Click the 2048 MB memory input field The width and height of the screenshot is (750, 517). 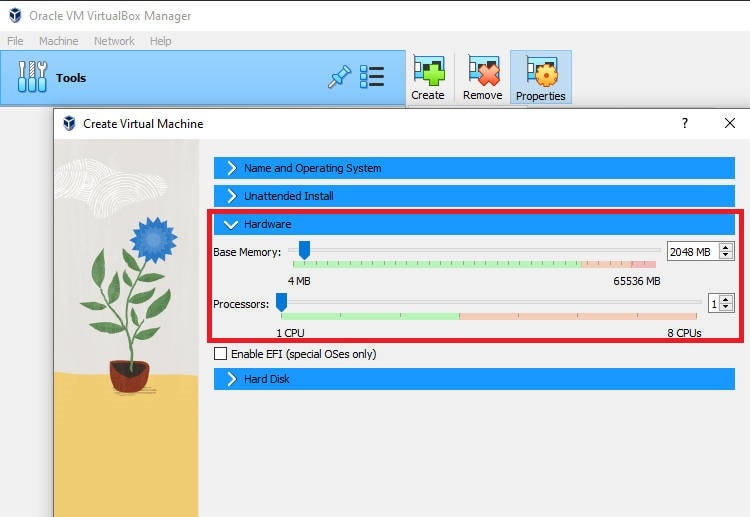[x=693, y=252]
